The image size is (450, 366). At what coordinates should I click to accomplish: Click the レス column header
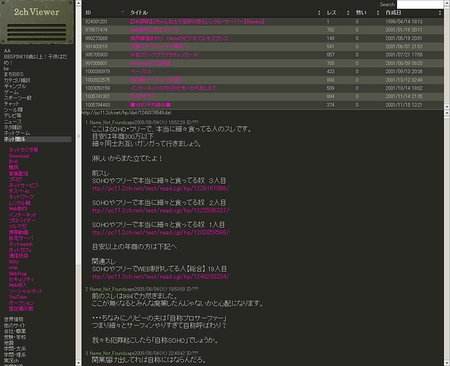tap(331, 13)
